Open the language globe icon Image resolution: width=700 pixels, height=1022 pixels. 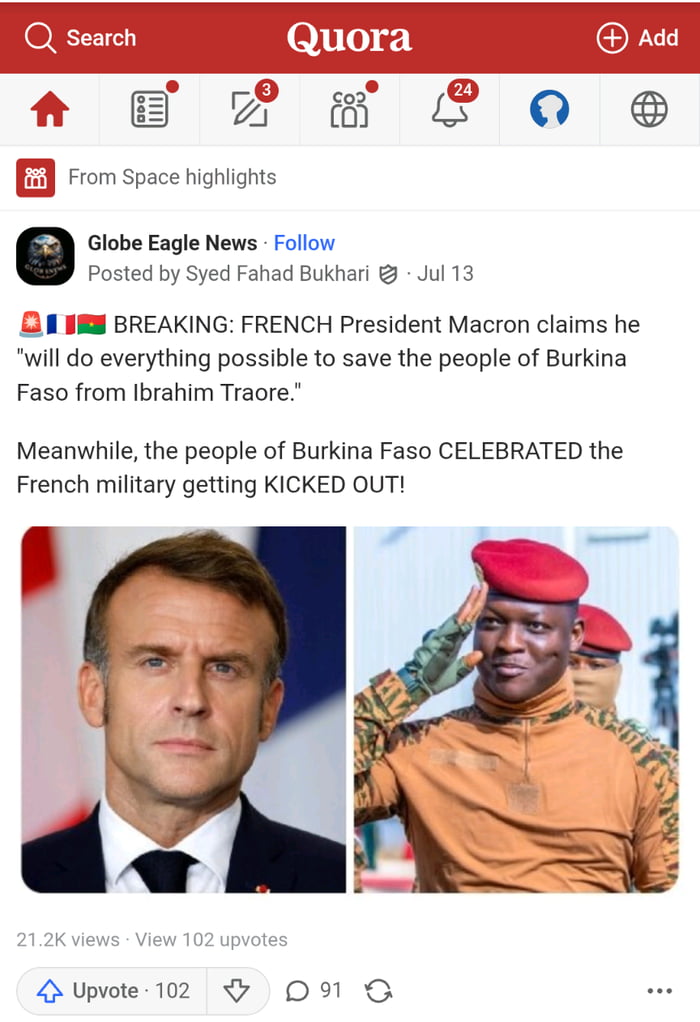[649, 110]
